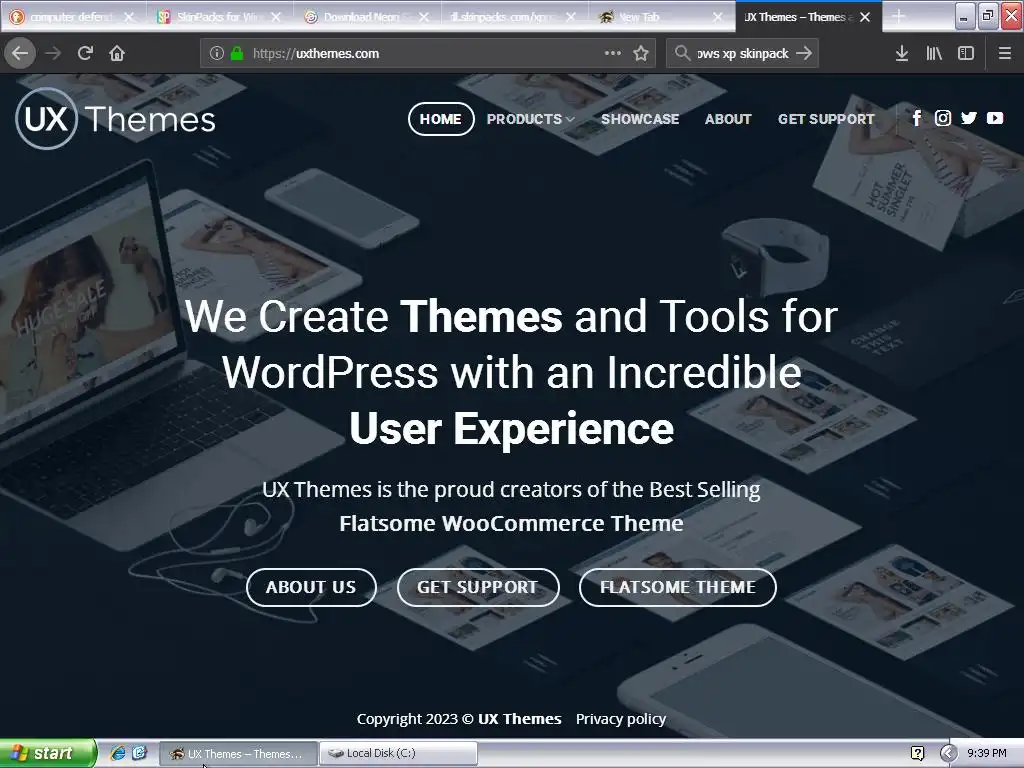1024x768 pixels.
Task: Open the ABOUT page
Action: pos(728,119)
